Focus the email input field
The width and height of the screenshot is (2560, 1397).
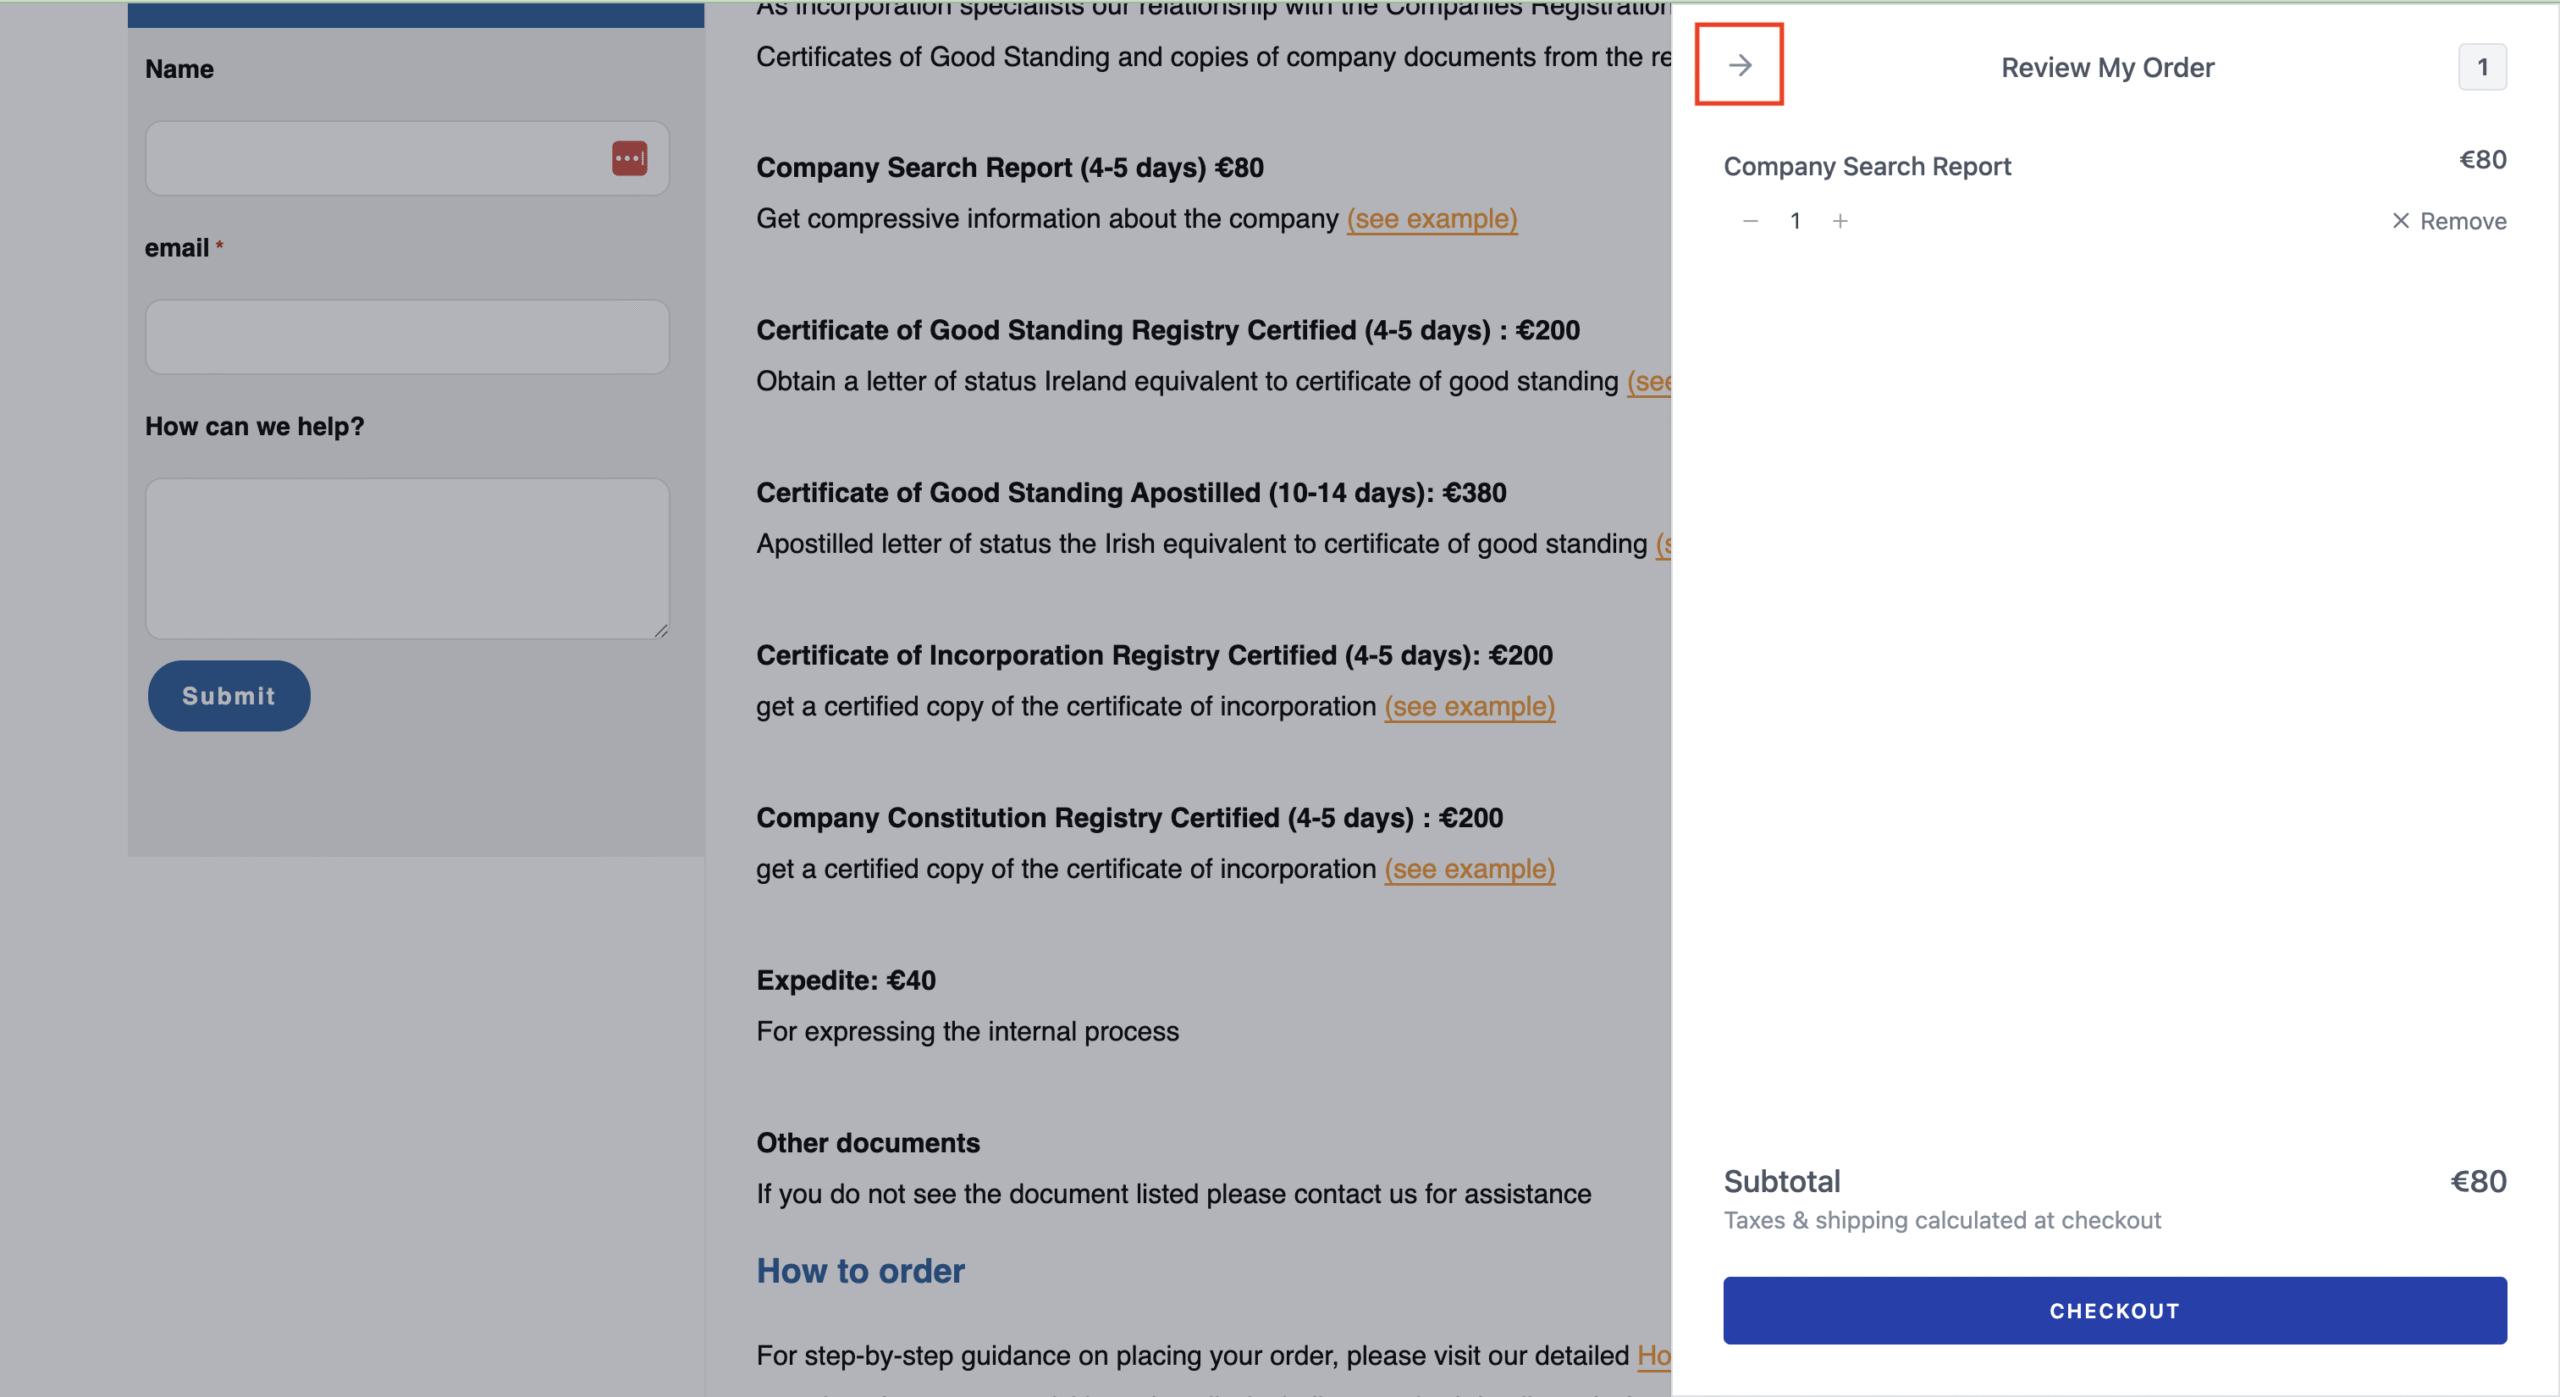(x=407, y=337)
